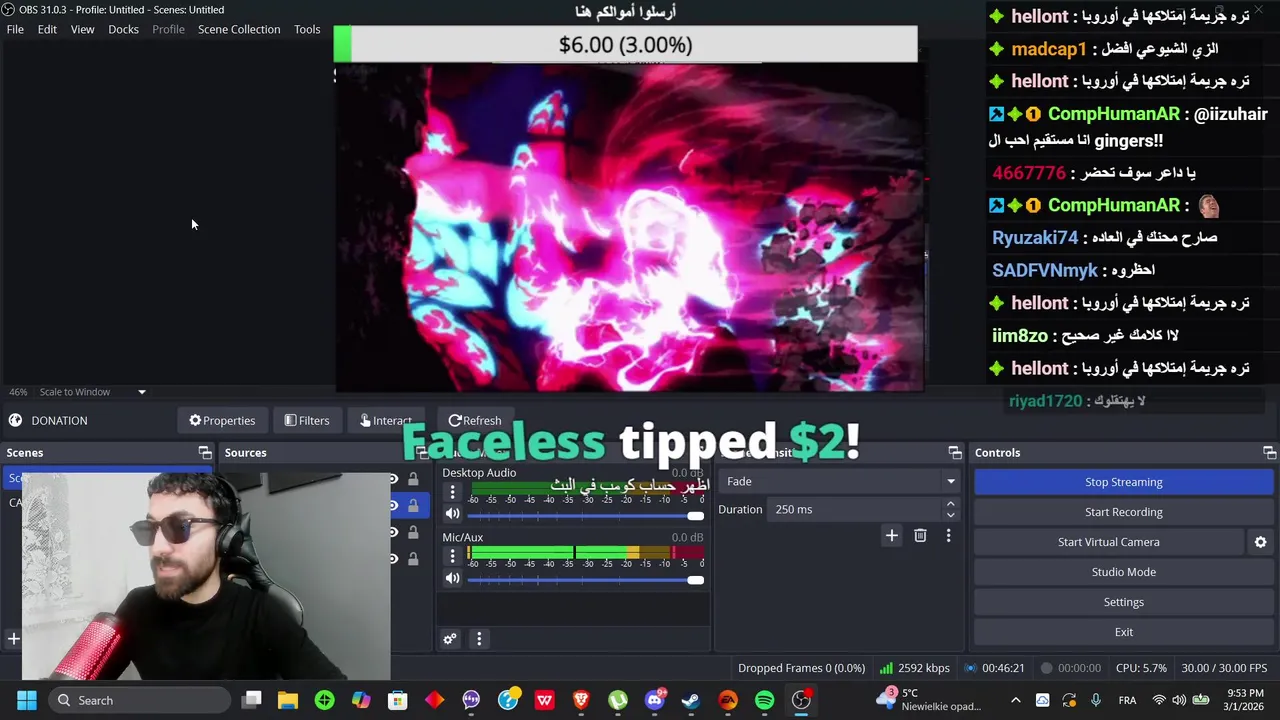Adjust the Desktop Audio volume slider

585,516
